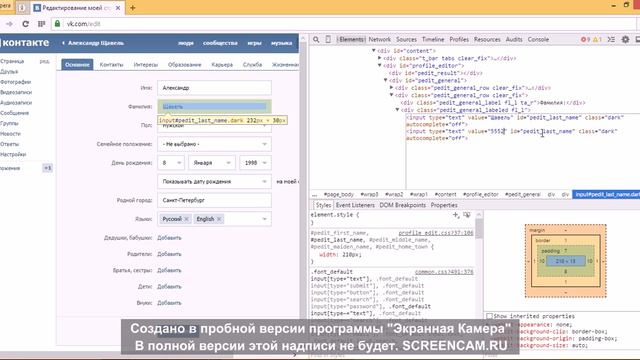The width and height of the screenshot is (640, 360).
Task: Click Добавить next to Родители
Action: click(x=169, y=254)
